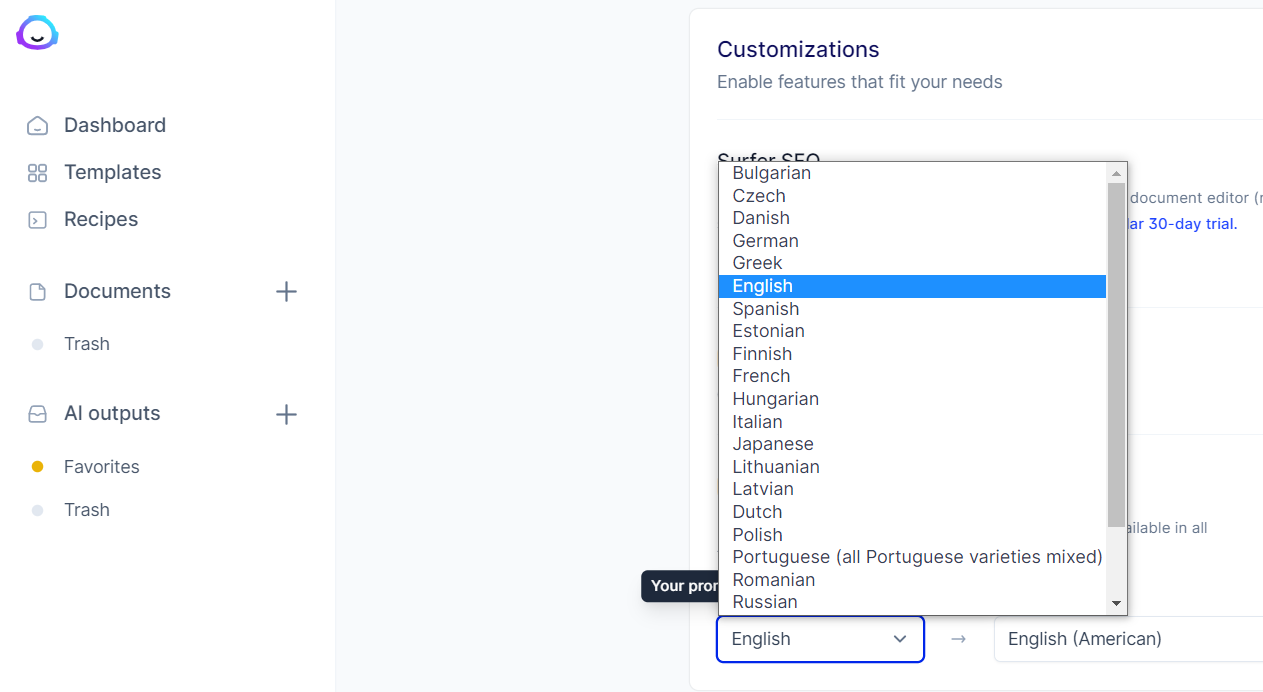
Task: Click the Jasper logo icon
Action: (x=37, y=33)
